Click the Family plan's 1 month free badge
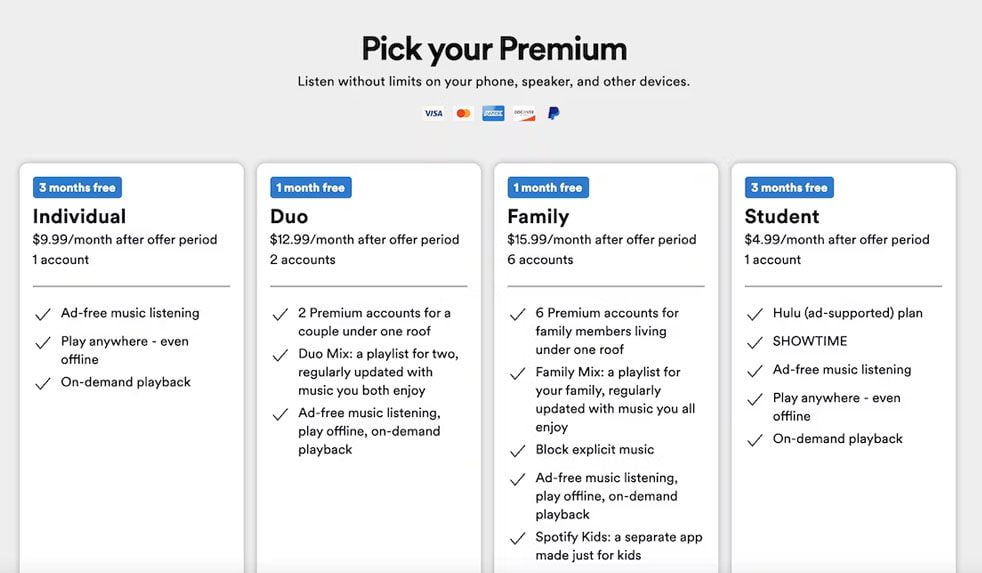 tap(547, 188)
